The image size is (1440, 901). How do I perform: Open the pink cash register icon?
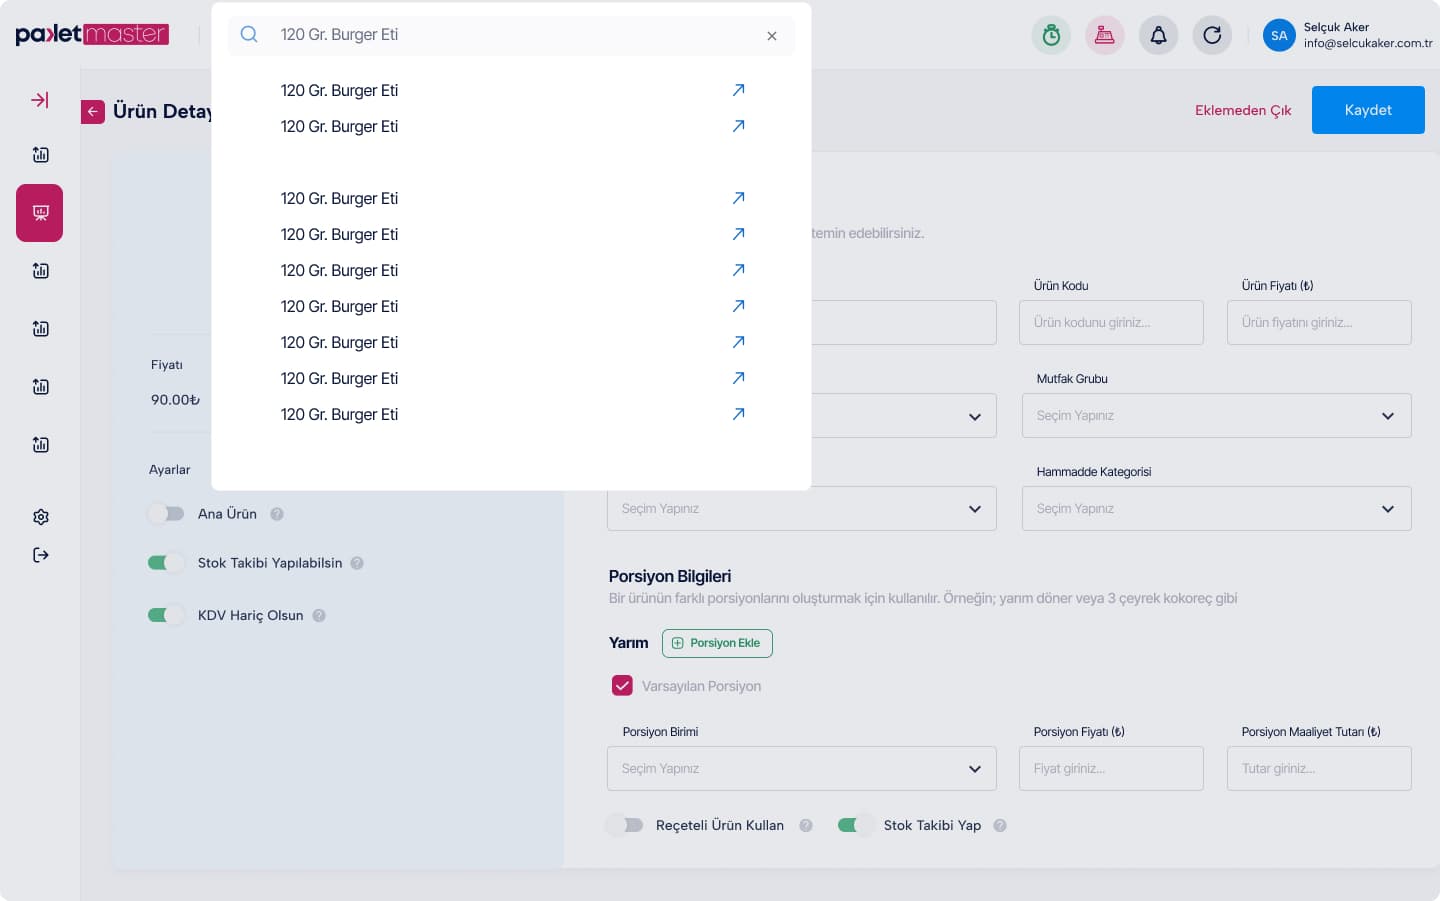coord(1105,35)
